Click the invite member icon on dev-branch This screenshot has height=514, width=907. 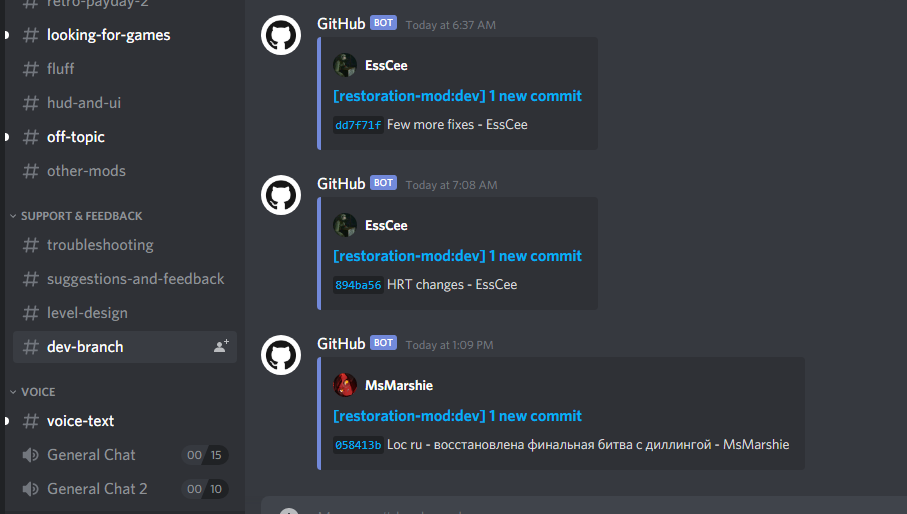pos(221,346)
